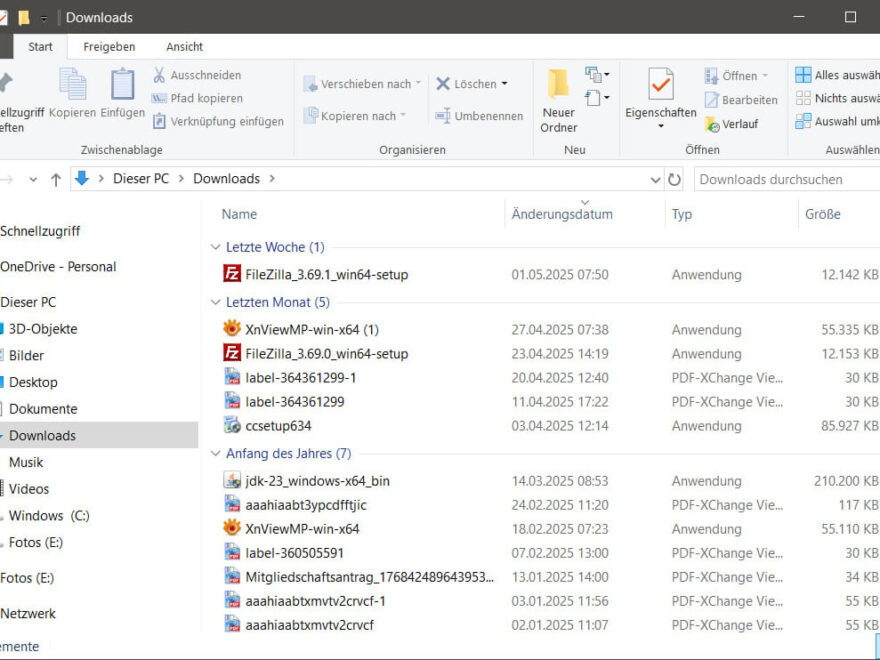This screenshot has width=880, height=660.
Task: Click PDF icon of label-360505591
Action: point(232,552)
